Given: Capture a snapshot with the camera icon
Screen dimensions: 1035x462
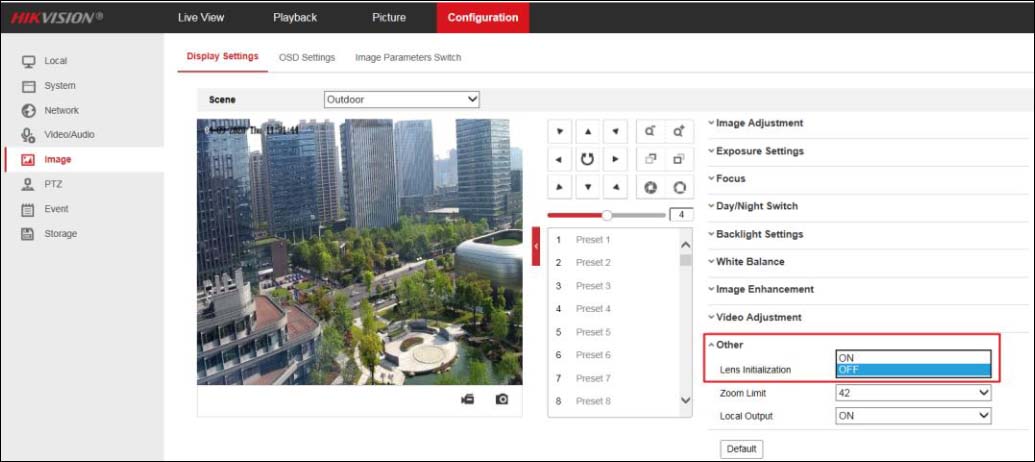Looking at the screenshot, I should (502, 399).
